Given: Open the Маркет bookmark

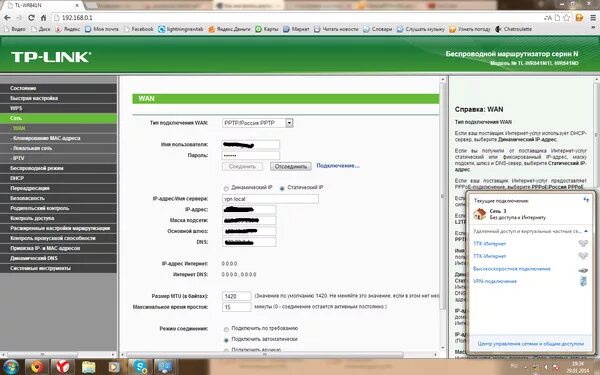Looking at the screenshot, I should [296, 29].
